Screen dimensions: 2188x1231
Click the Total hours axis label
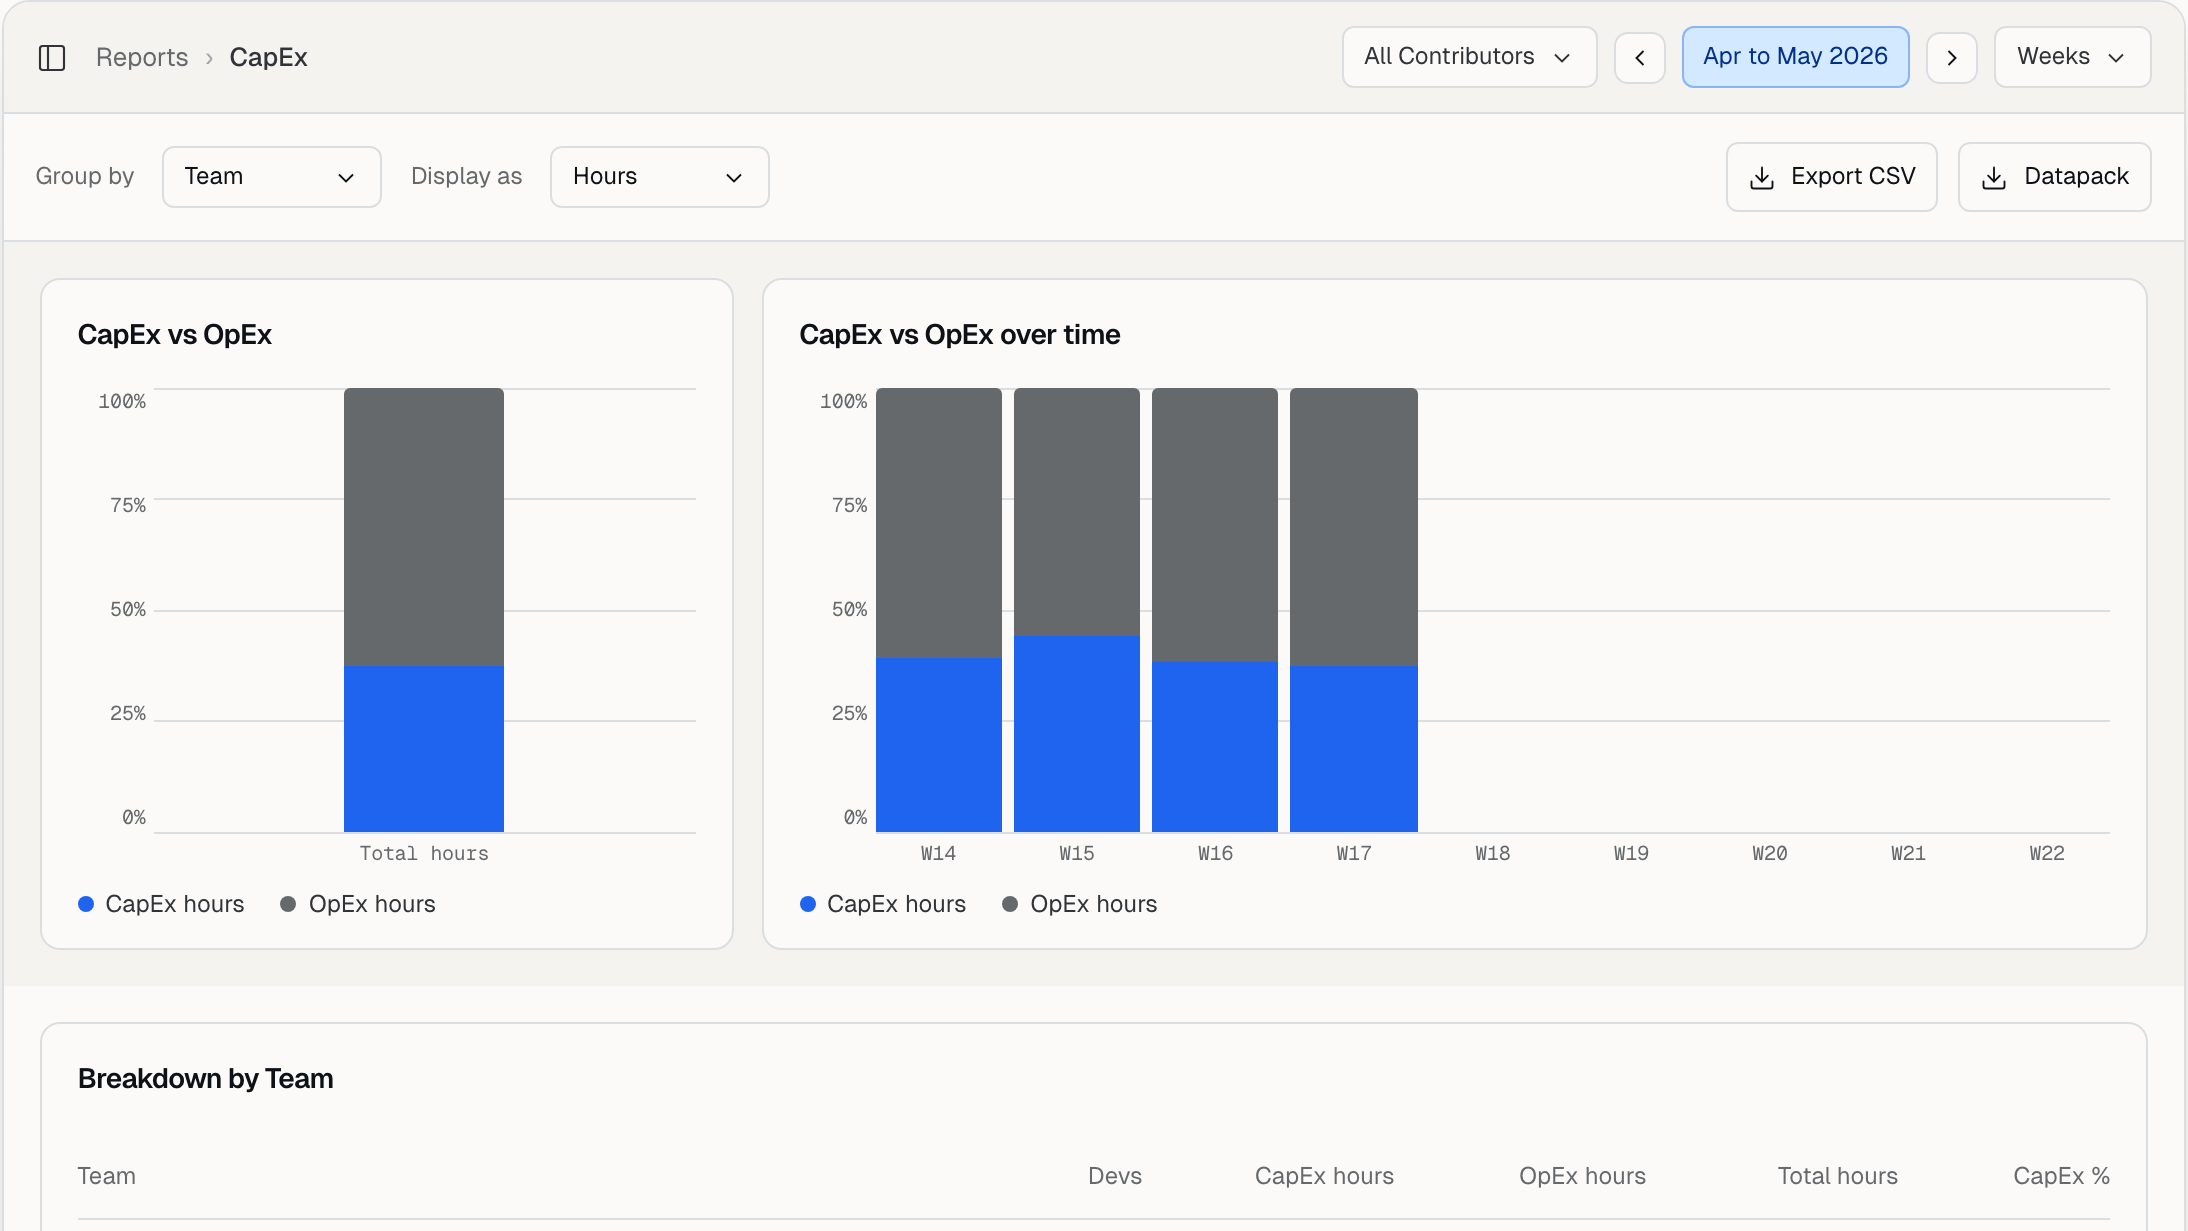424,853
